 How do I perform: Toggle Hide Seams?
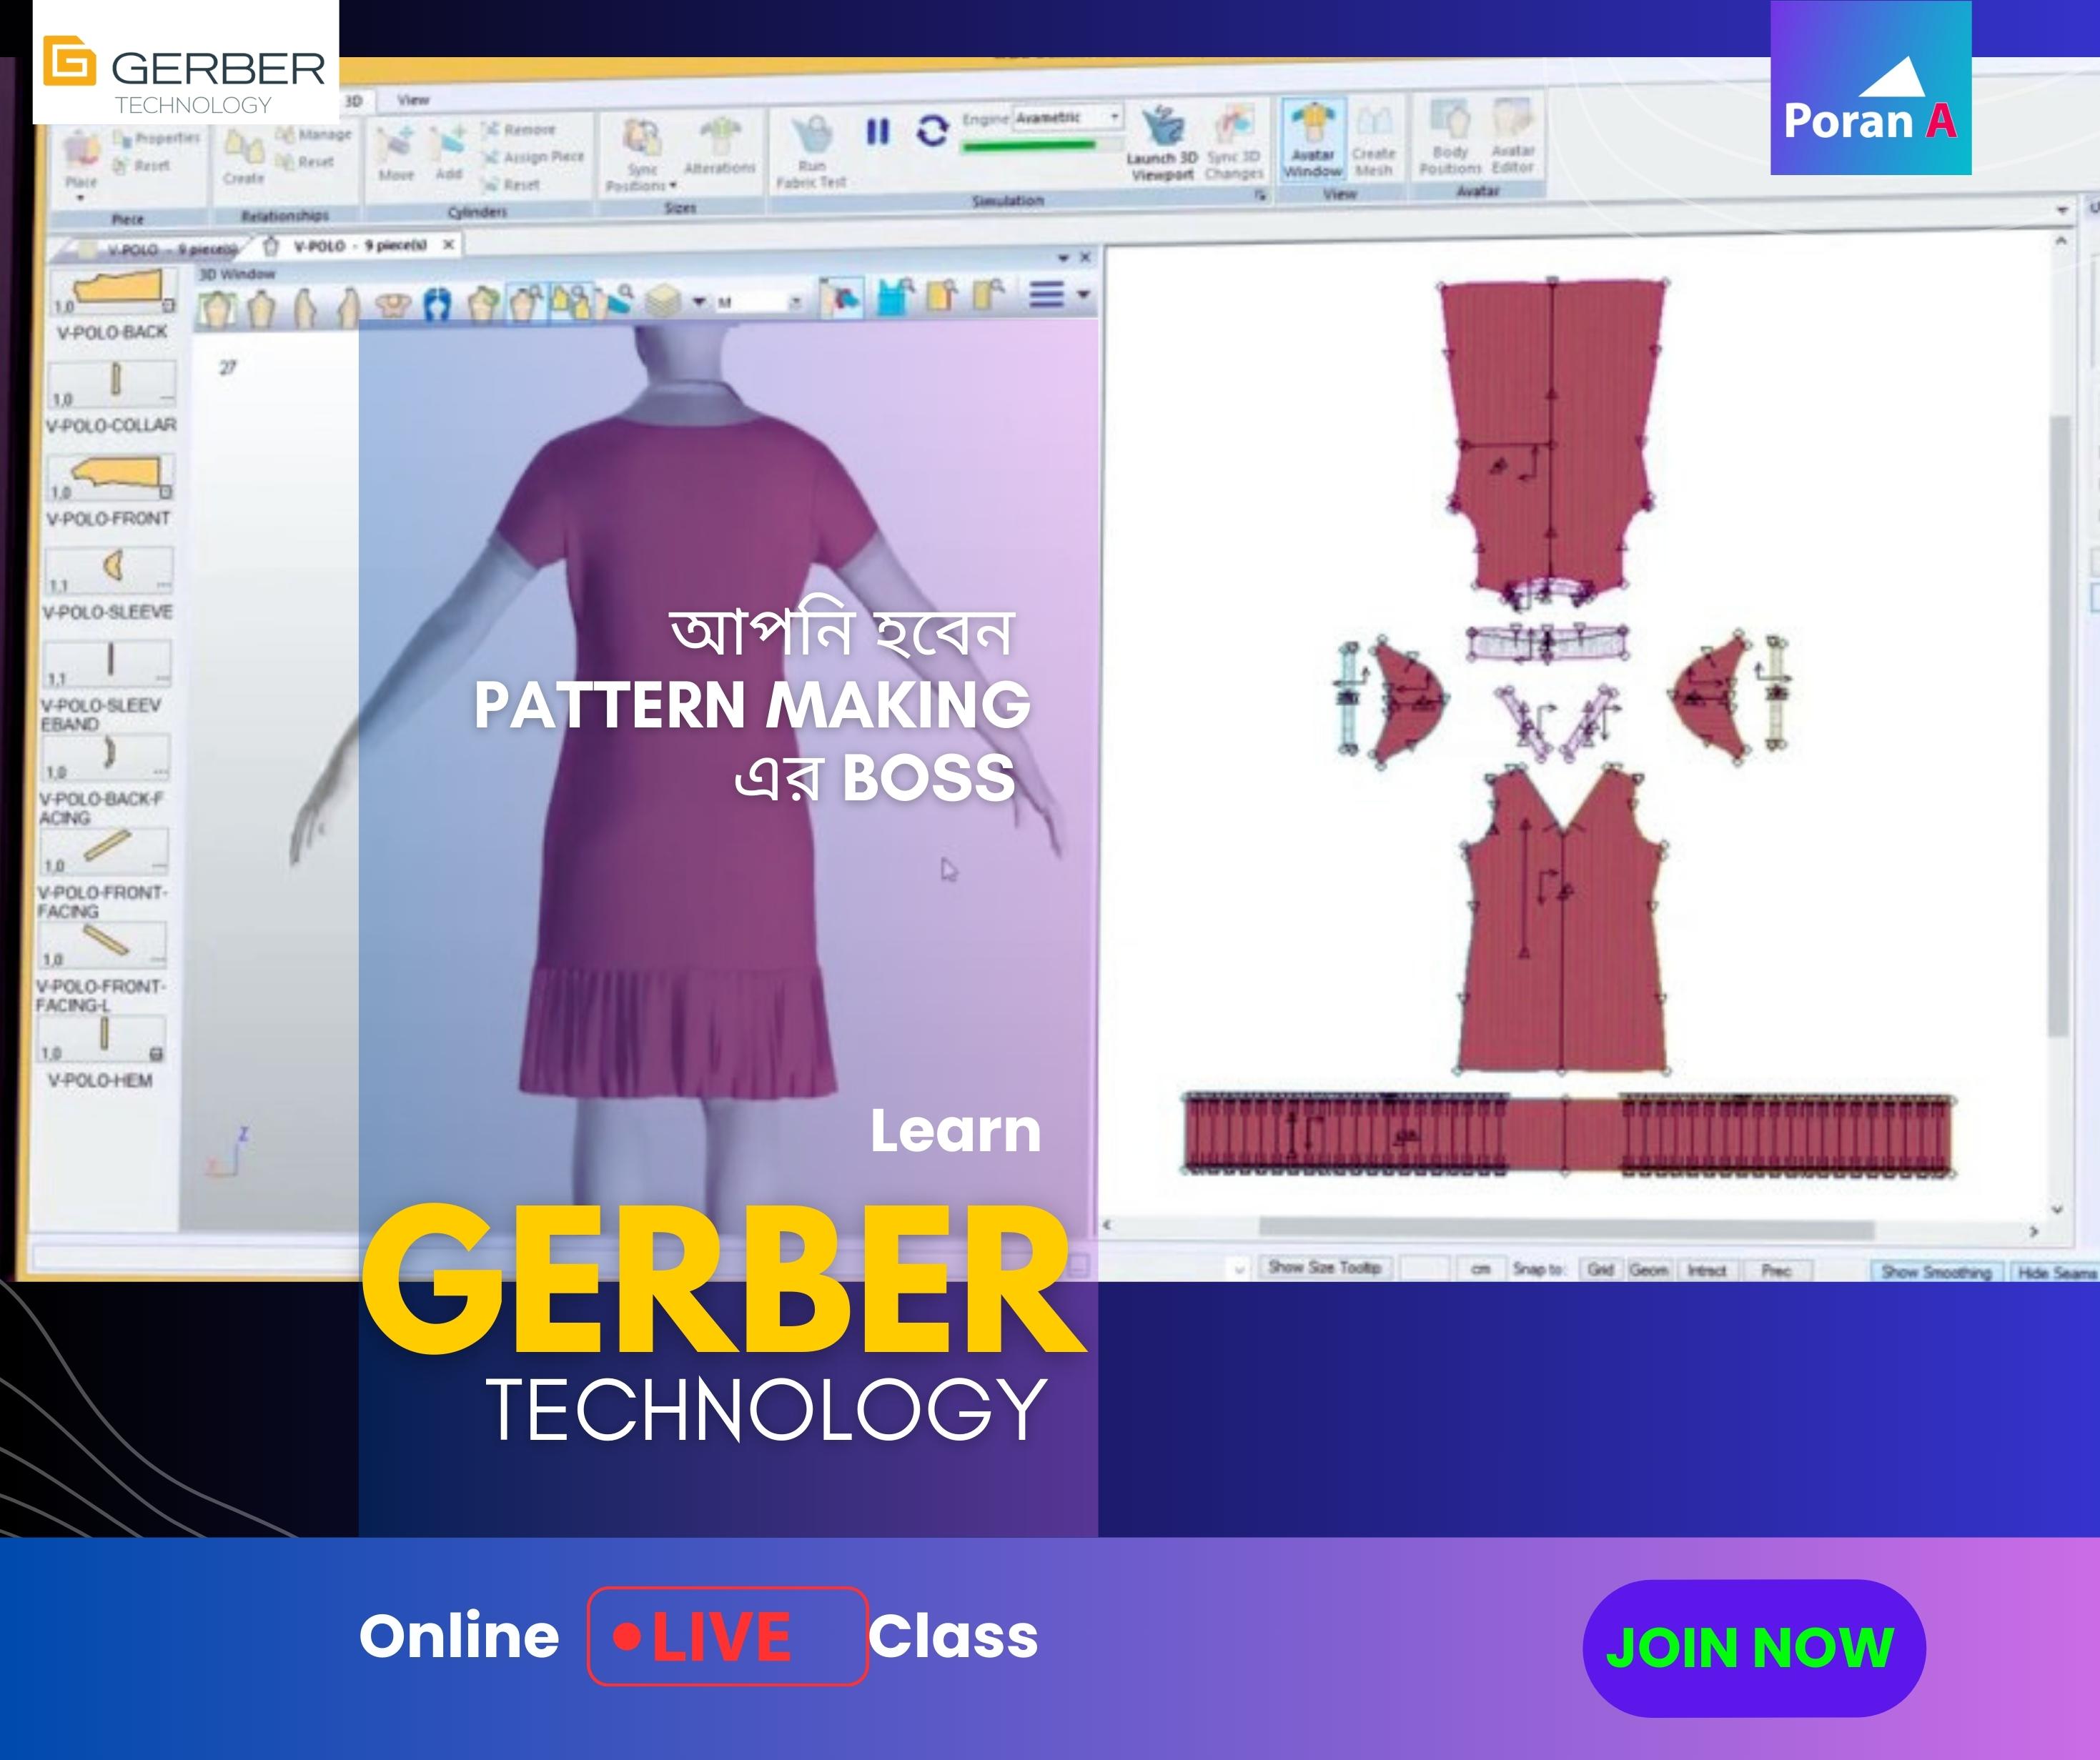[2056, 1273]
